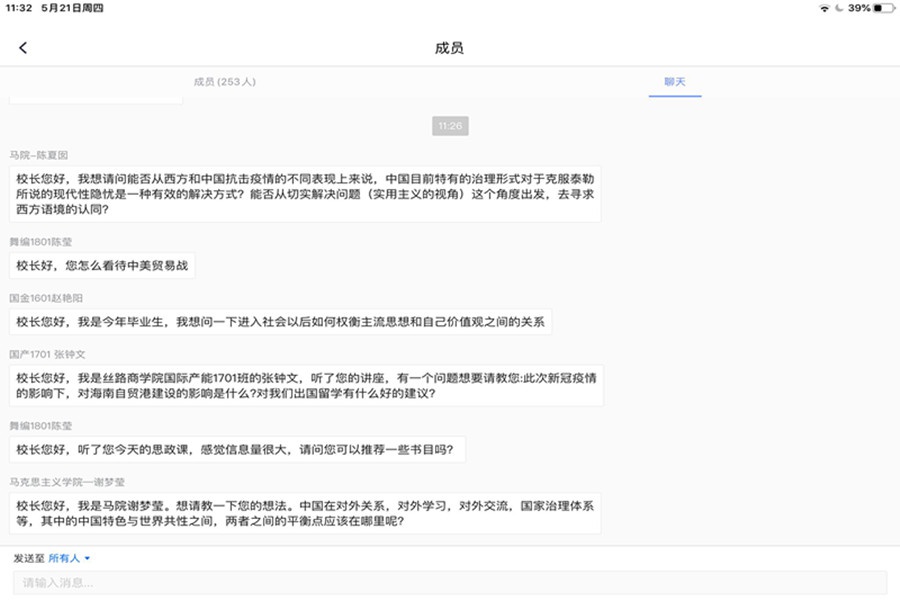
Task: Click the 请输入消息 message input field
Action: (449, 583)
